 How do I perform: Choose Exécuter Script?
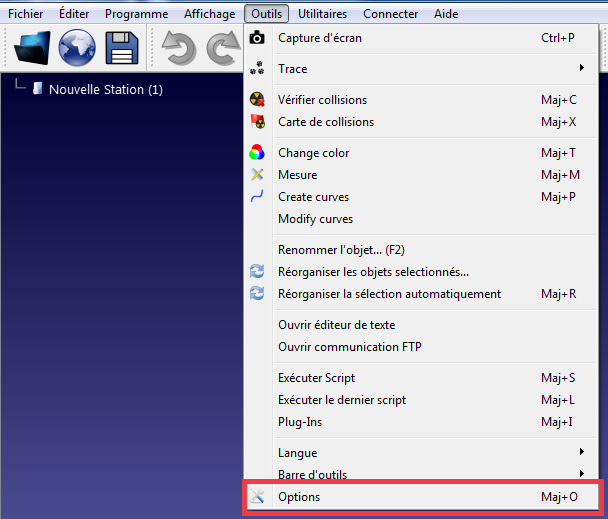point(421,378)
